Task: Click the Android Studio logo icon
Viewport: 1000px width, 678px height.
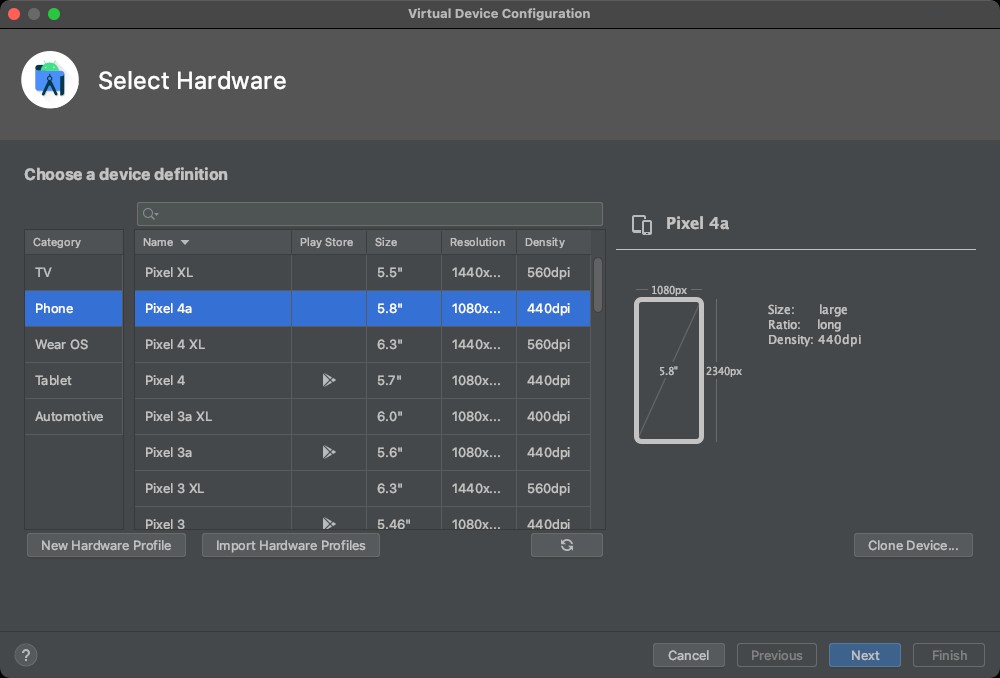Action: [50, 80]
